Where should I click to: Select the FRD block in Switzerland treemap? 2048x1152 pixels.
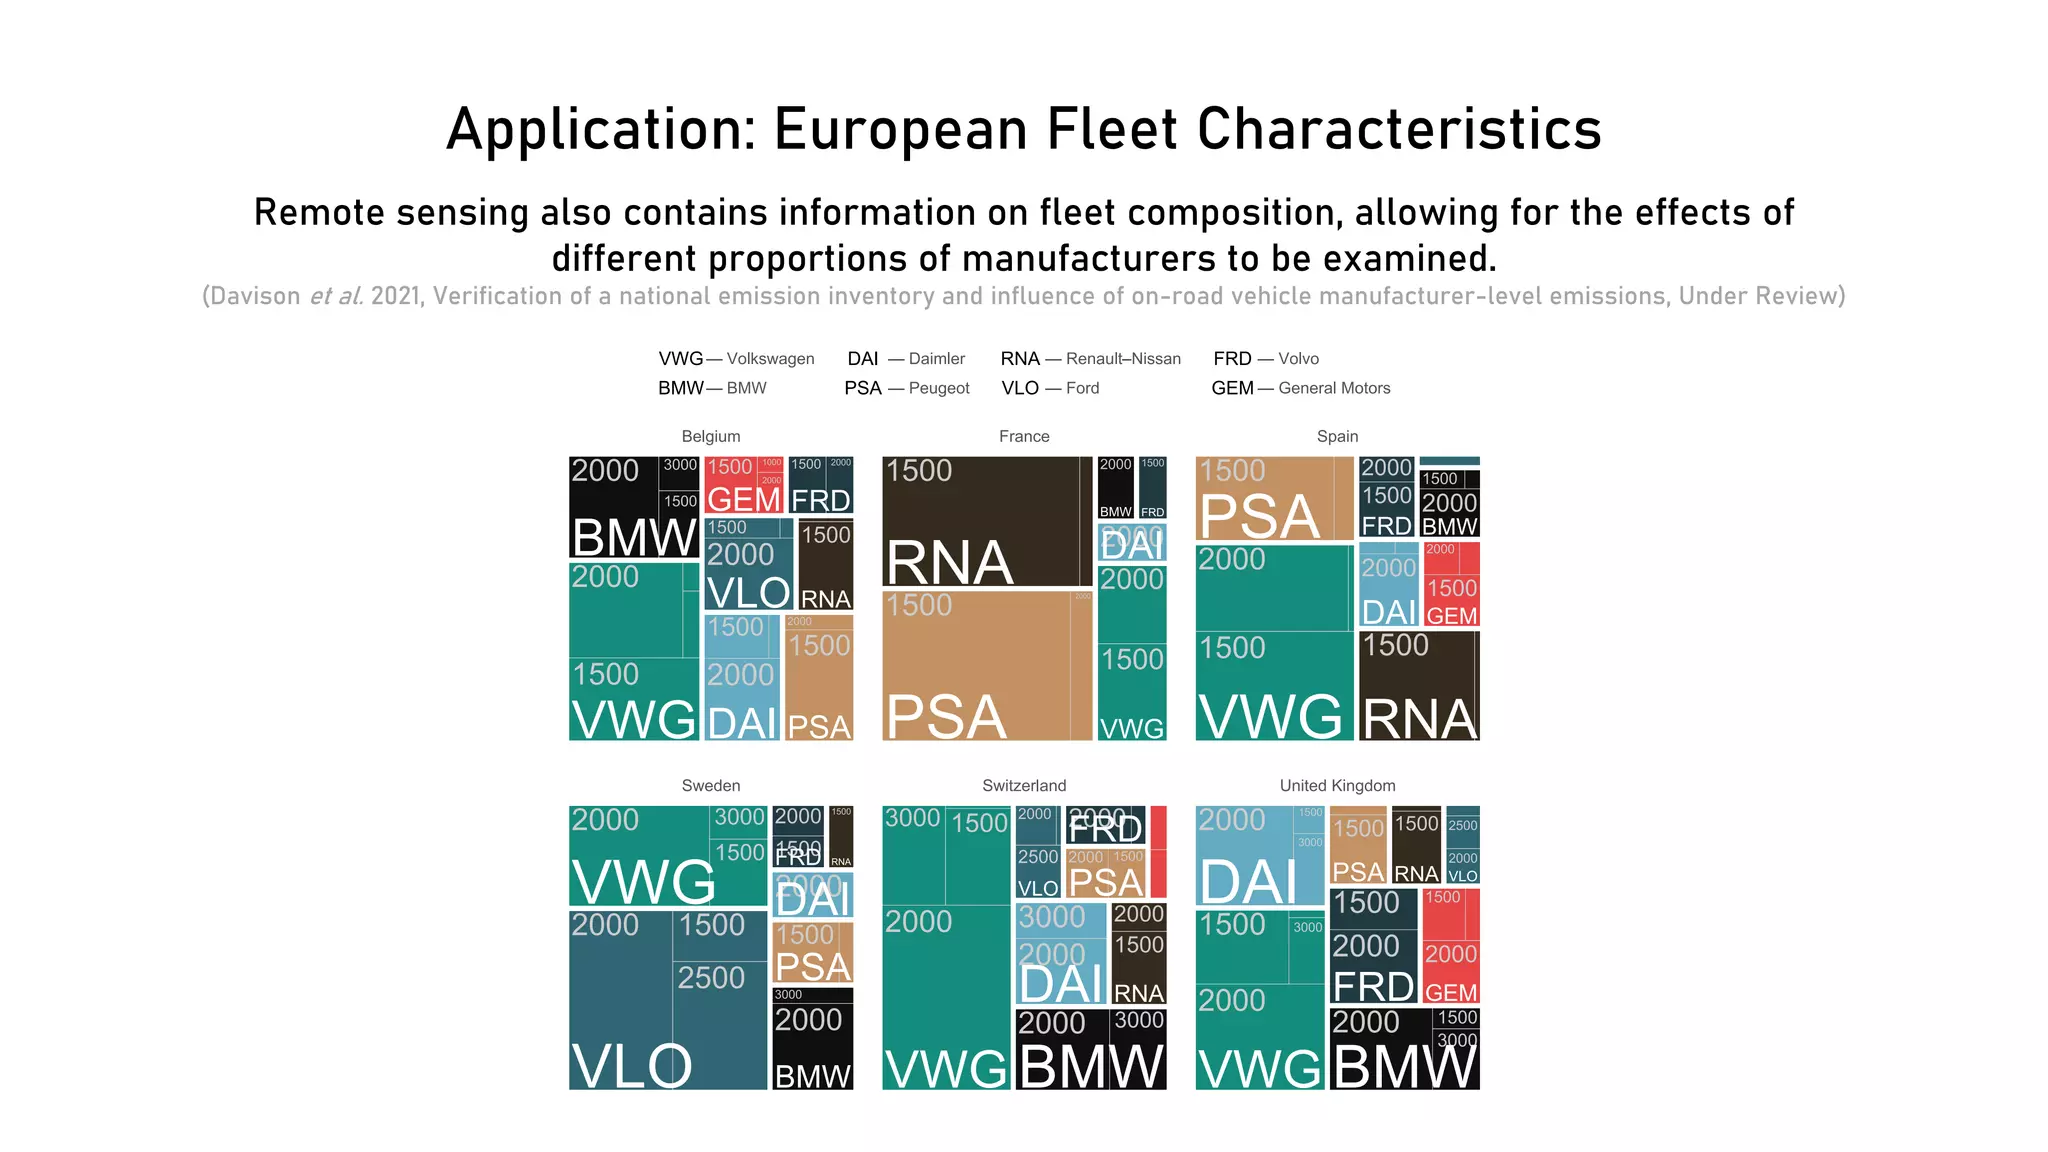[1105, 825]
